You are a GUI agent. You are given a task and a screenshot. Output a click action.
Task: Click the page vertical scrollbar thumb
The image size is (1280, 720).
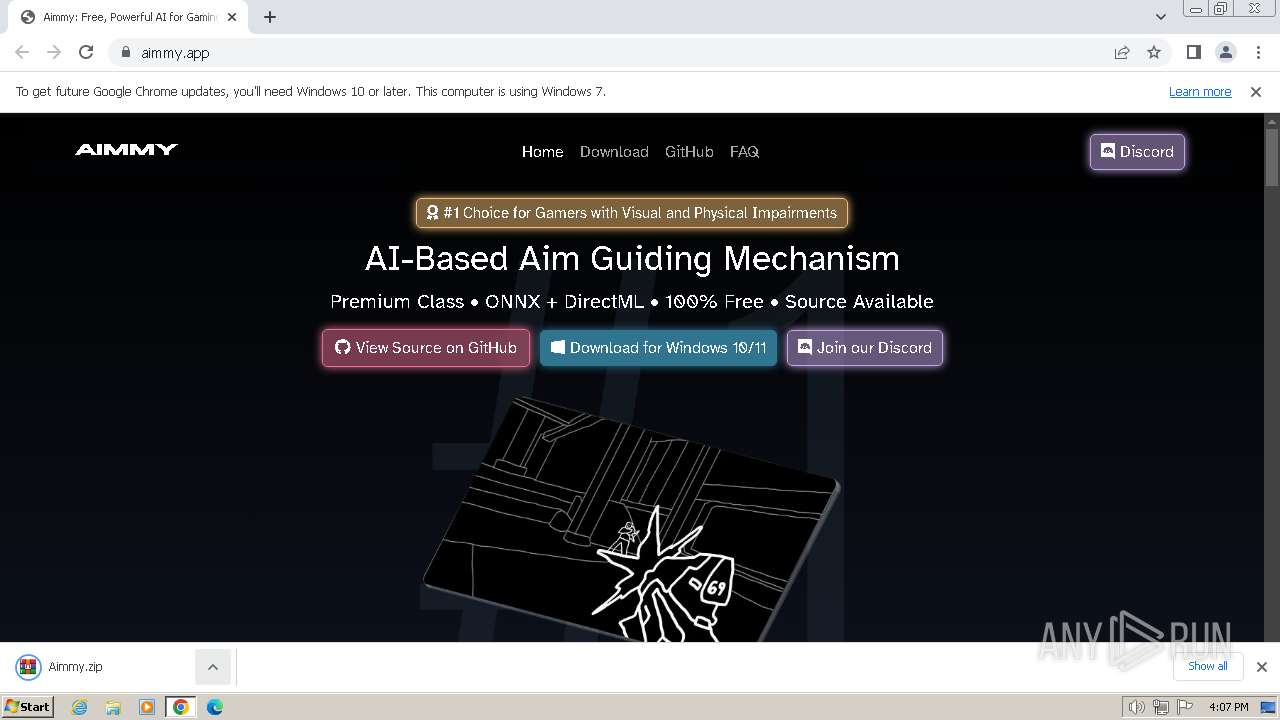1272,158
